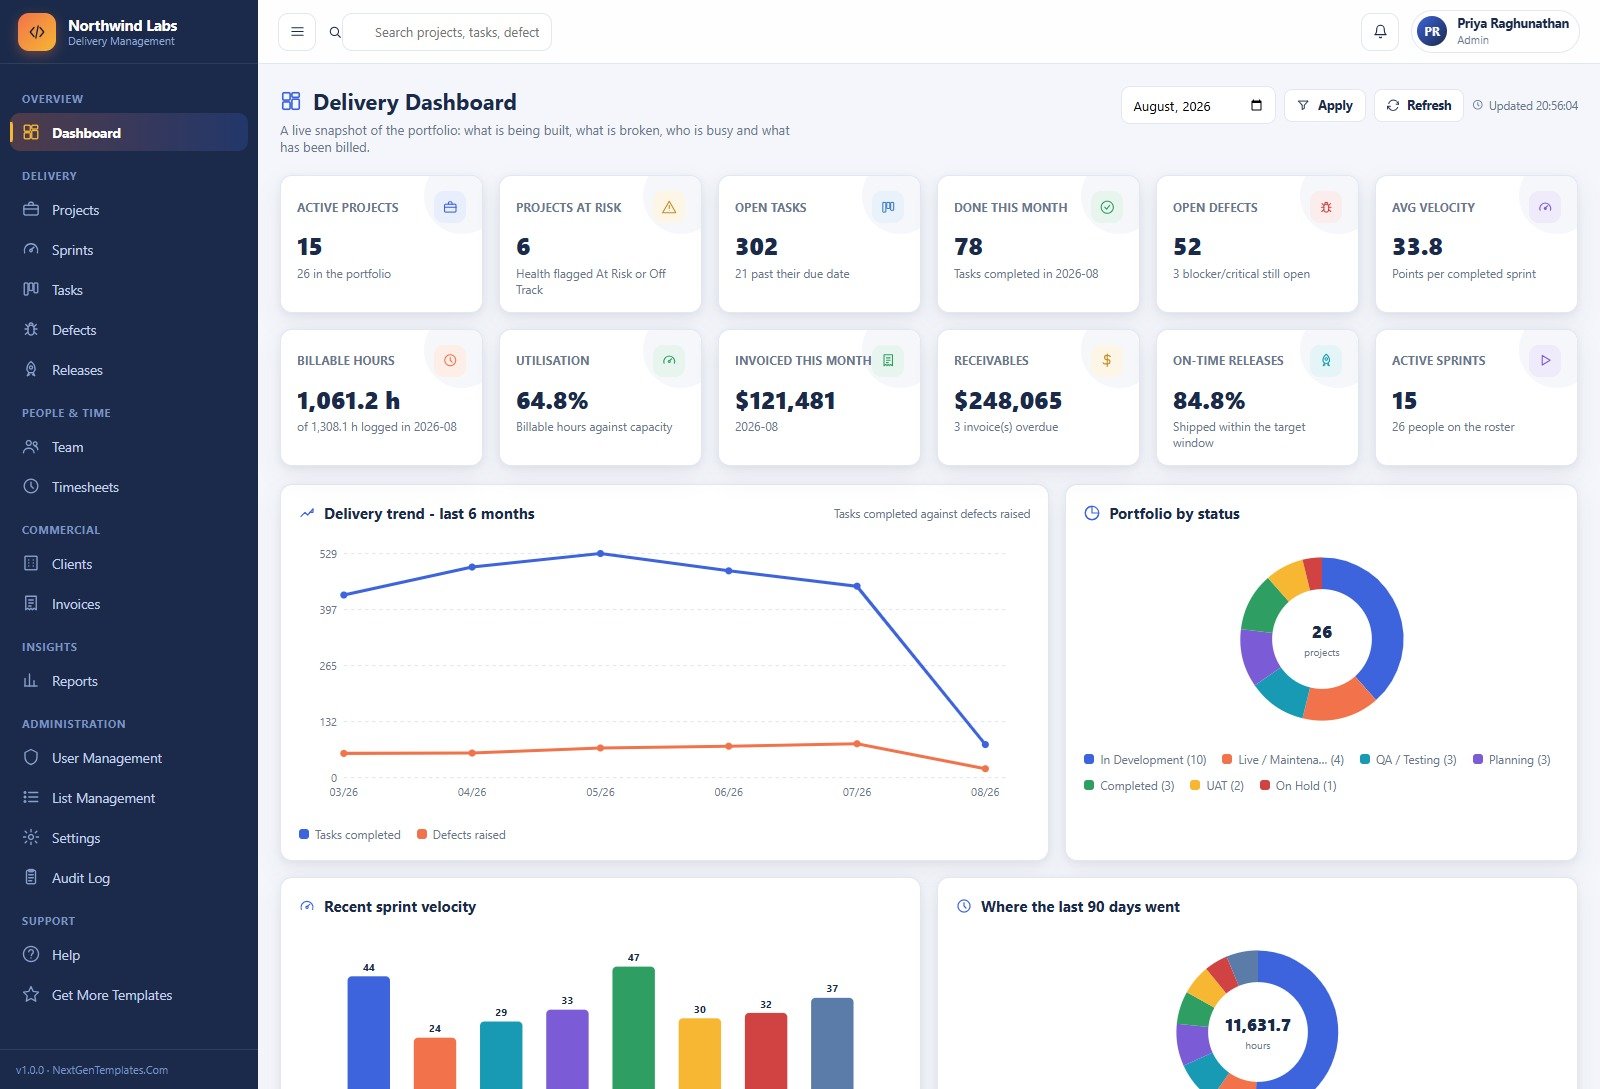Open Settings in the sidebar
Screen dimensions: 1600x1089
129,838
